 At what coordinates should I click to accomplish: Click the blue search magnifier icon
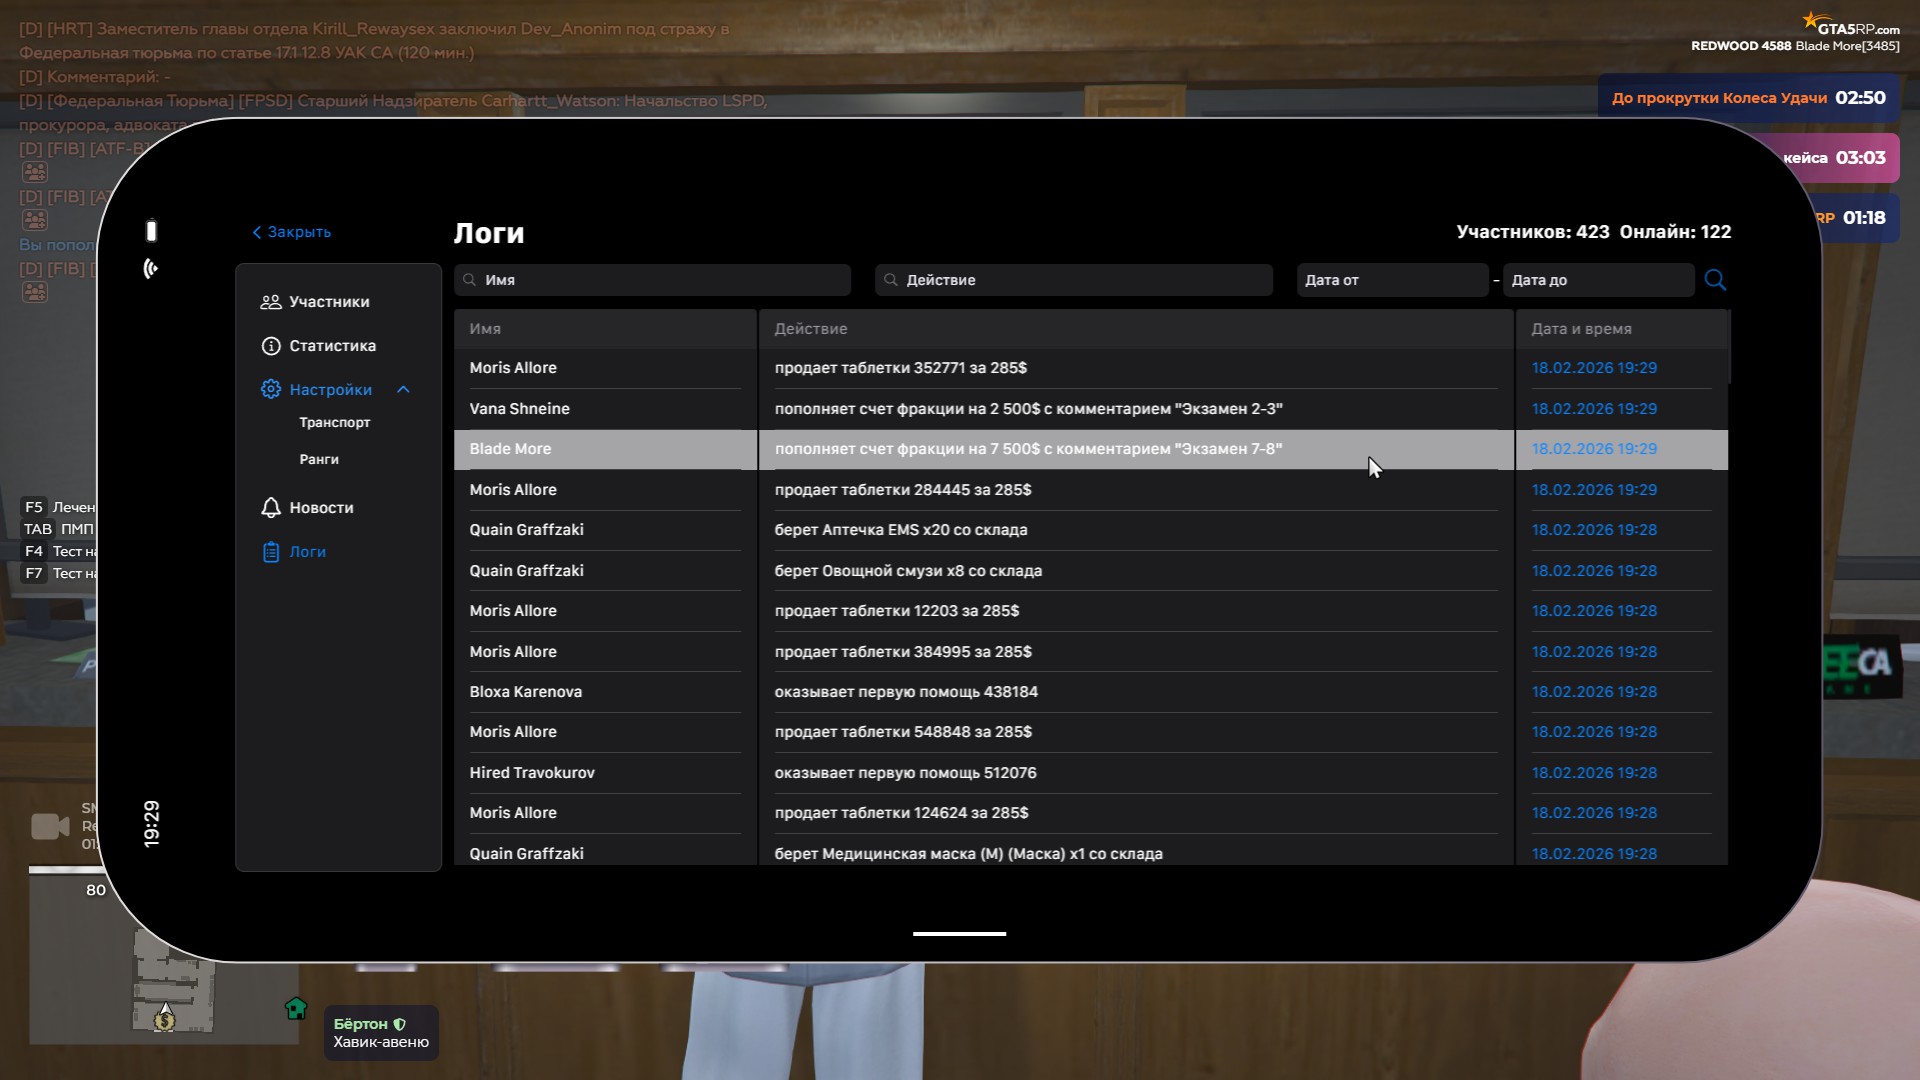tap(1715, 280)
